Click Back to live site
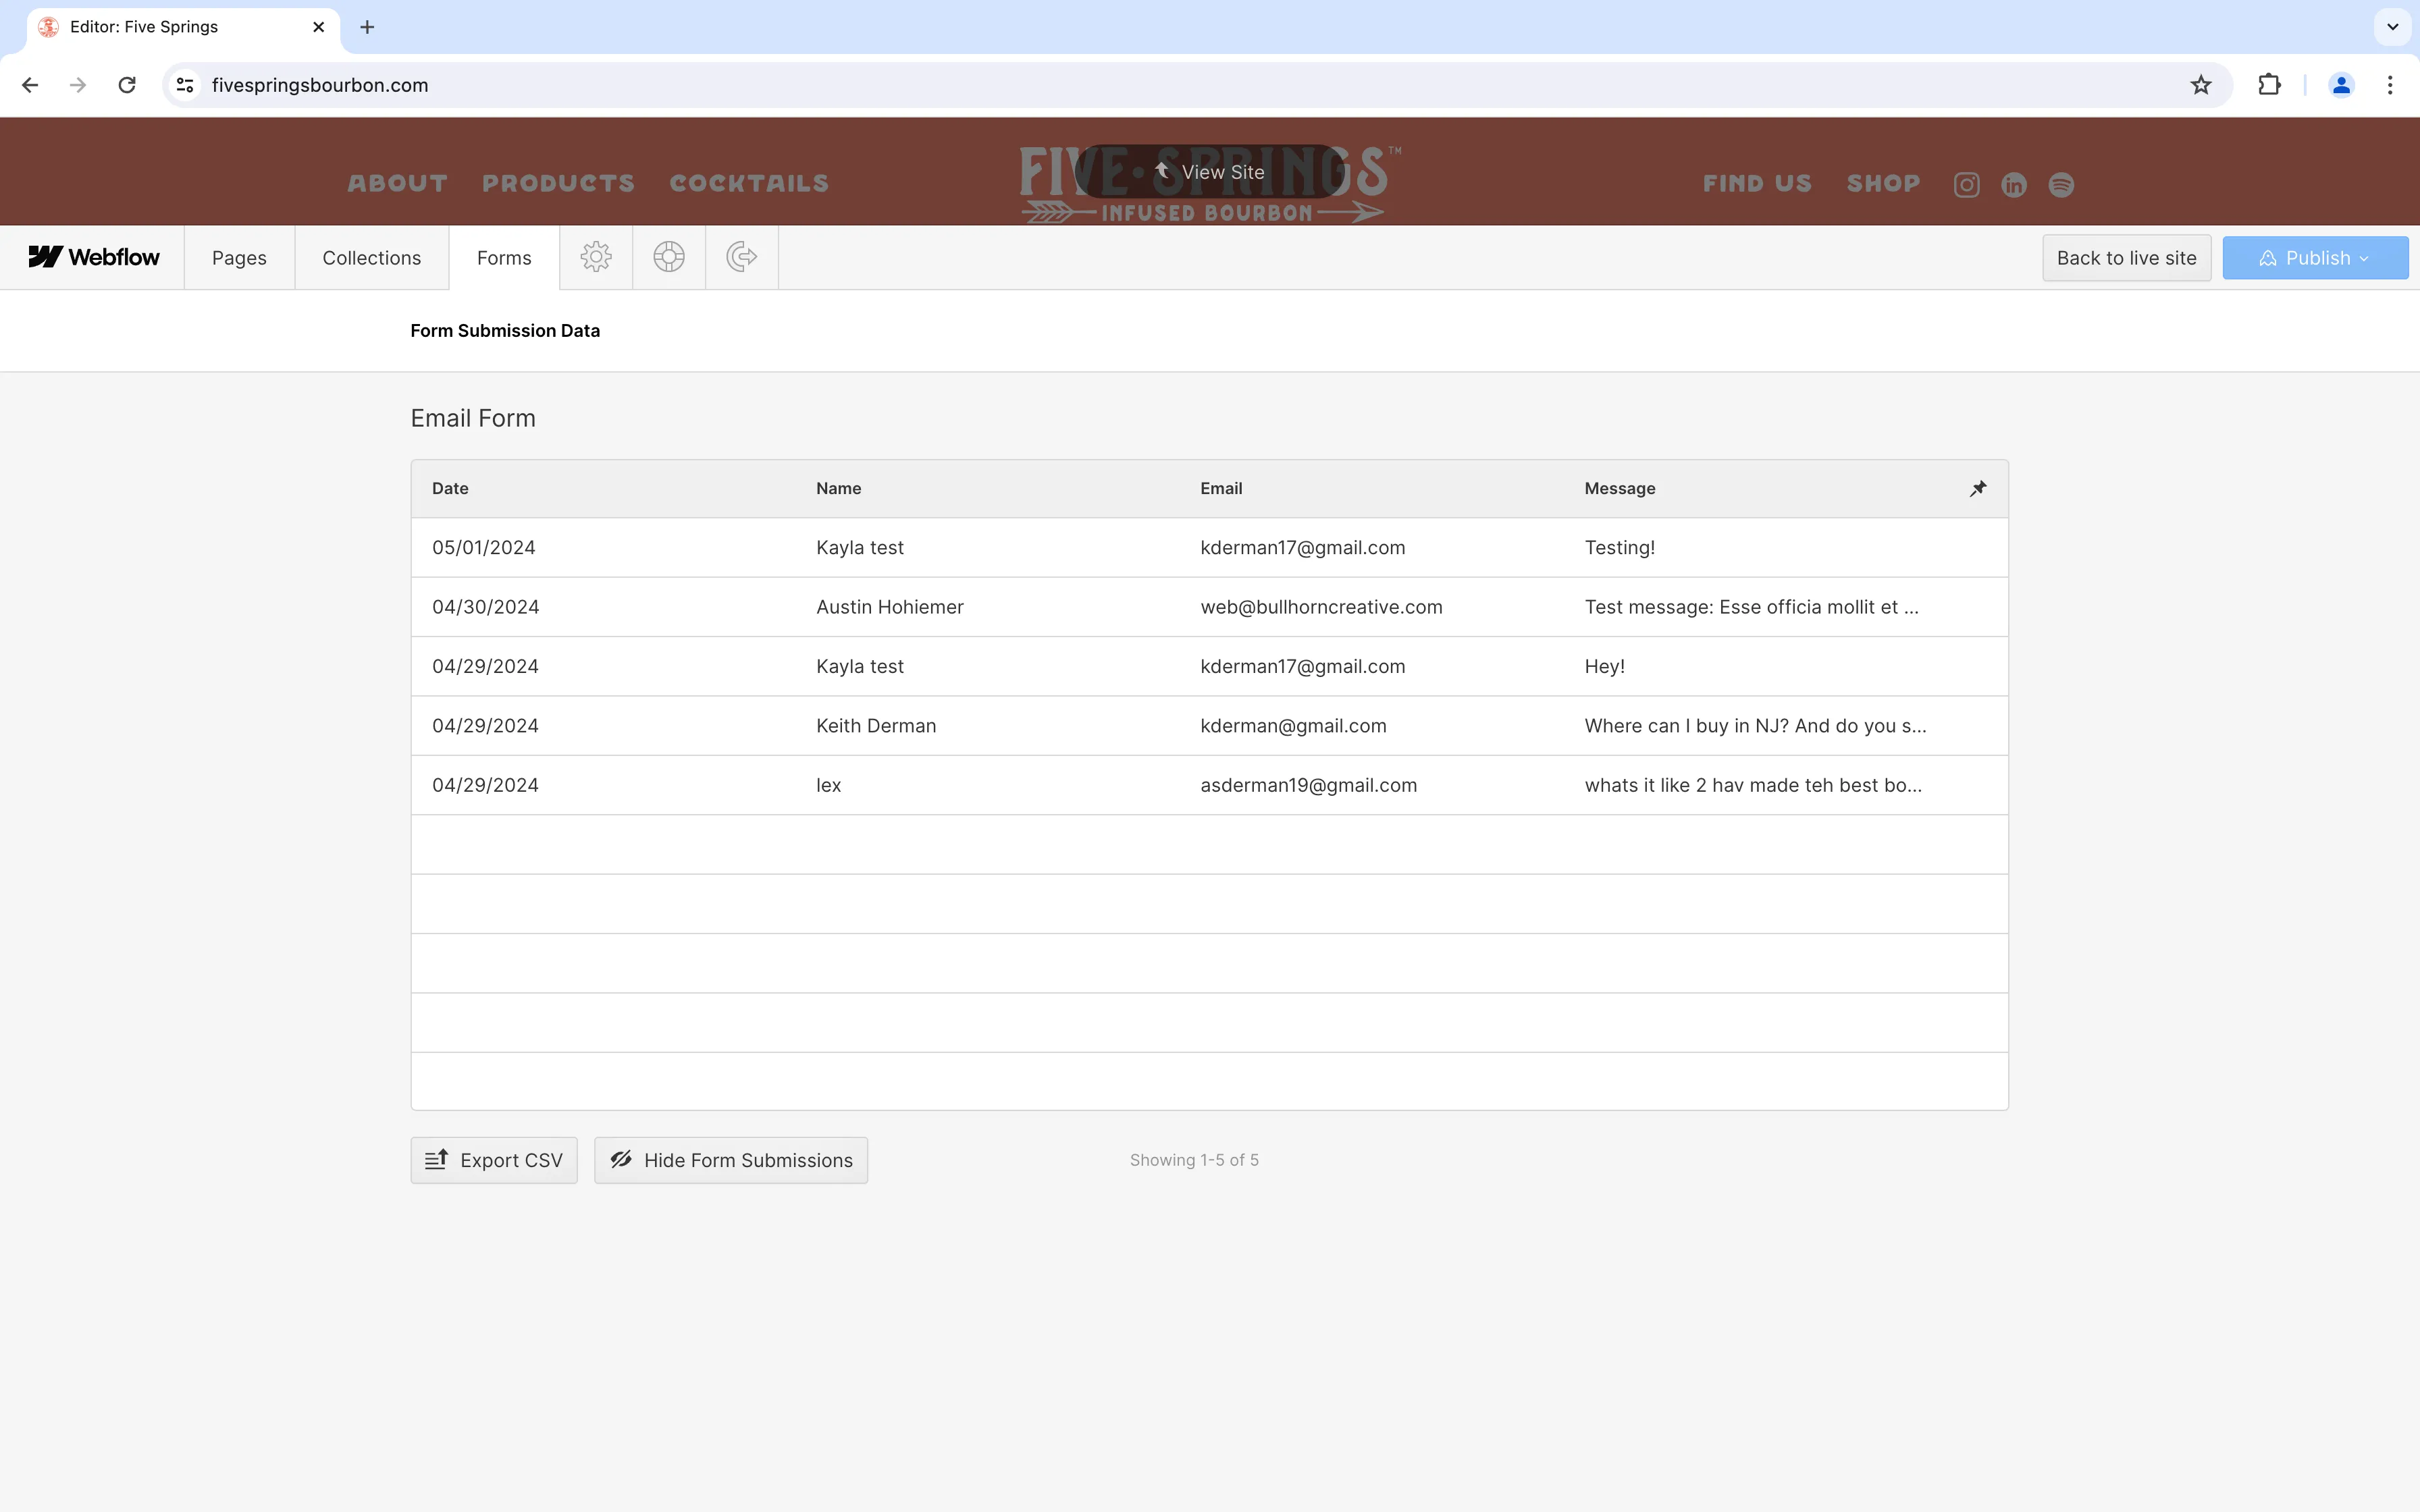 coord(2126,257)
